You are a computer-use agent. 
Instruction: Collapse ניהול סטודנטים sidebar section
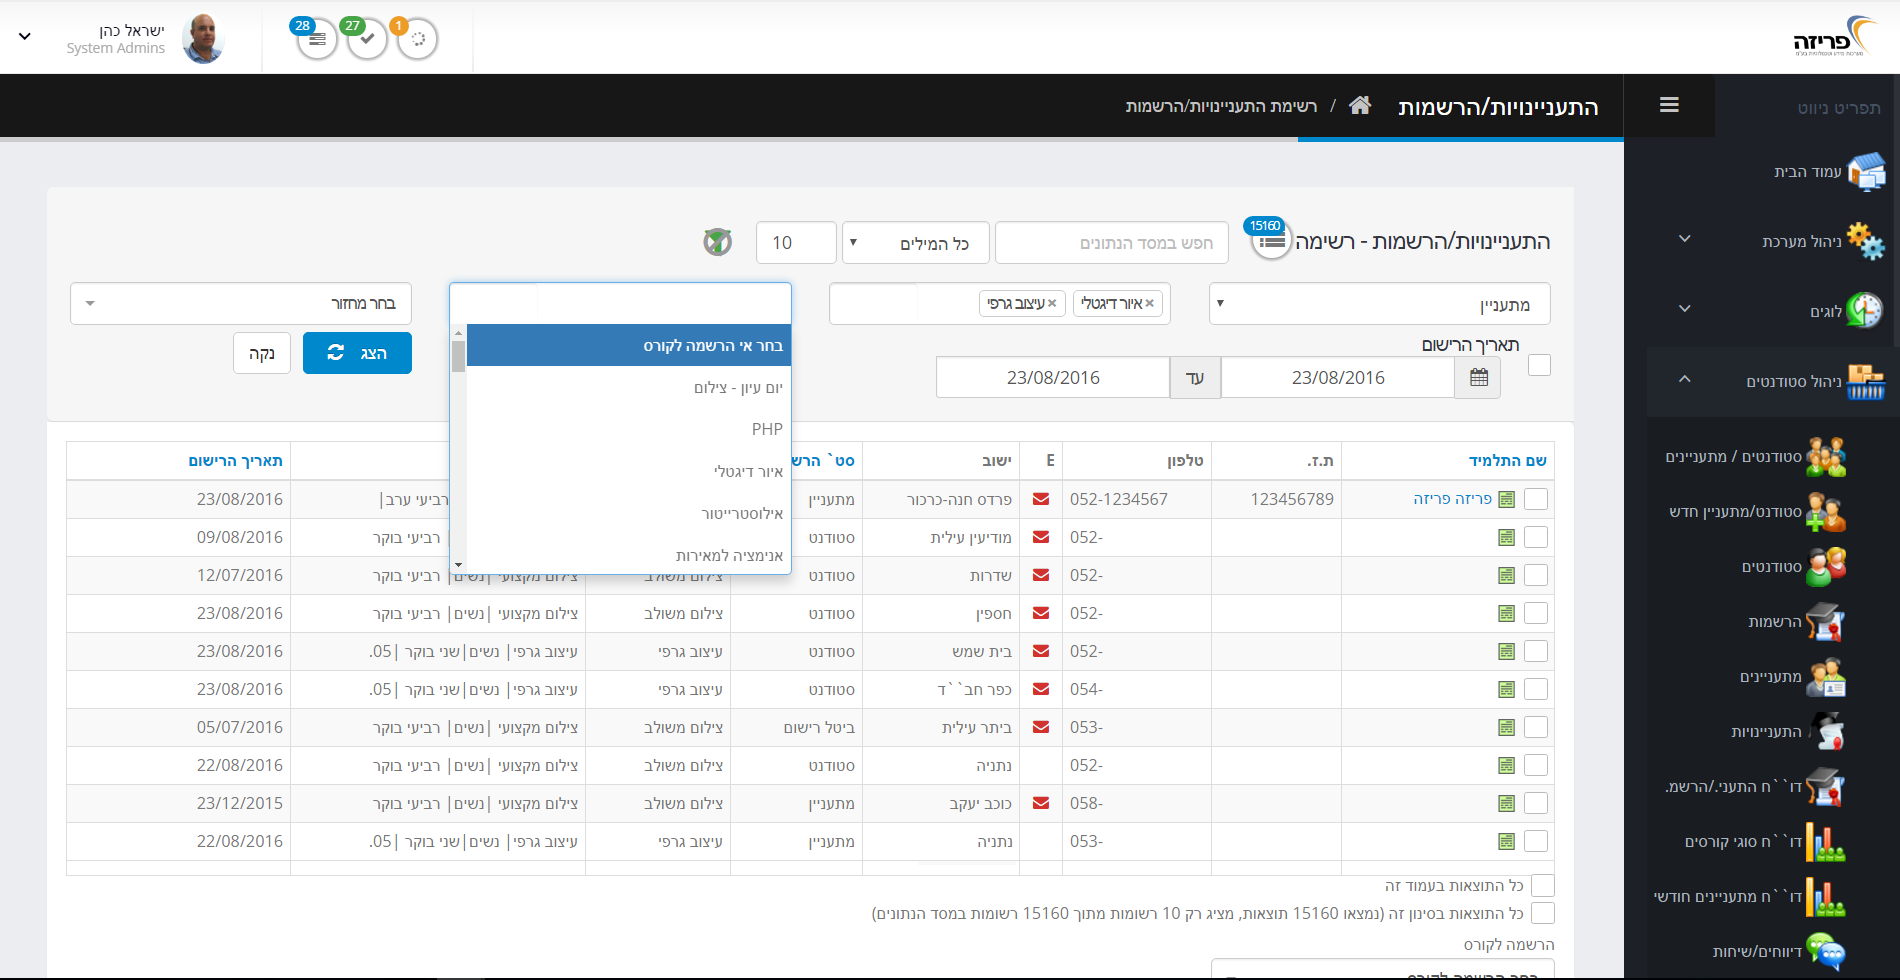pos(1685,378)
